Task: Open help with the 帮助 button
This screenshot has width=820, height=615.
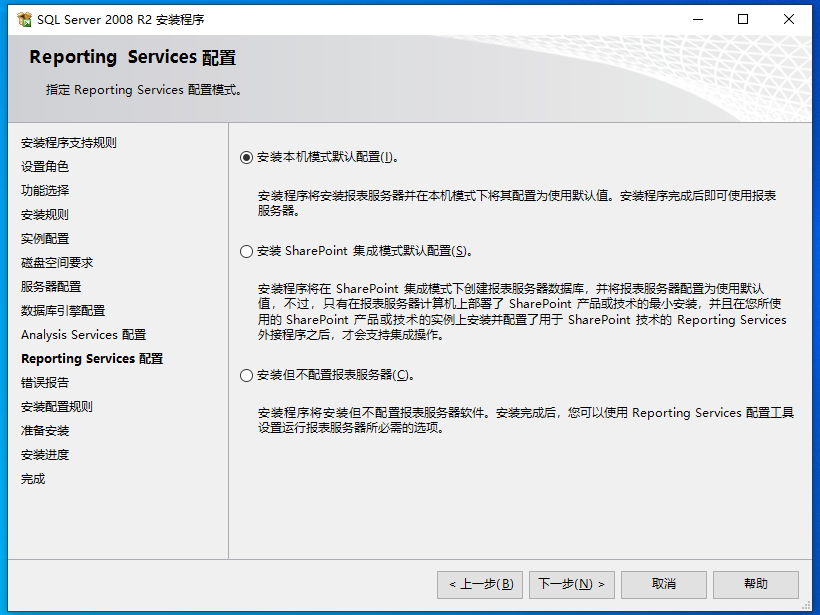Action: click(x=756, y=584)
